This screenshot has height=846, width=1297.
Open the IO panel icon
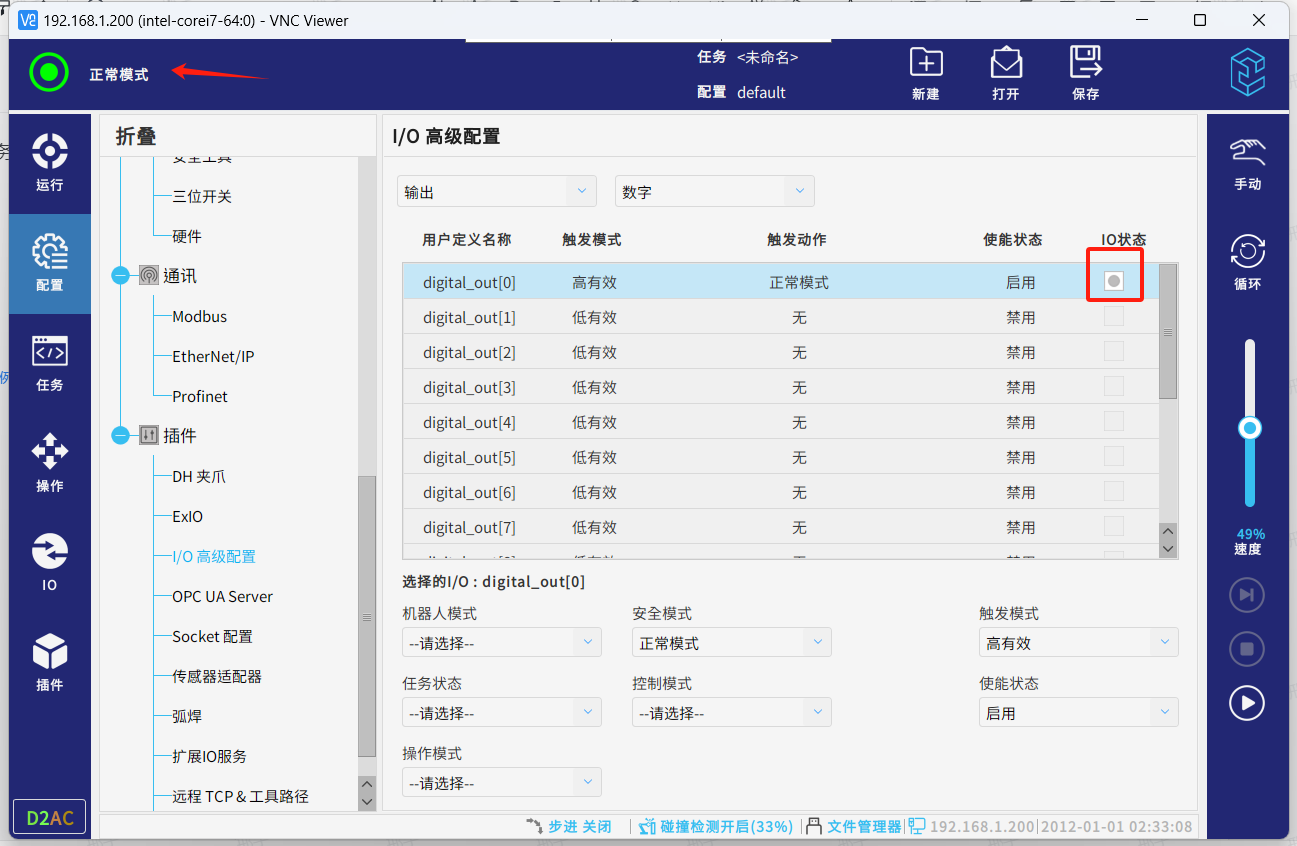click(49, 561)
